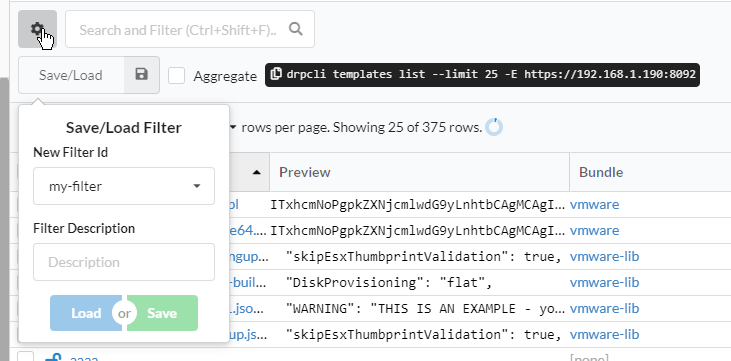731x361 pixels.
Task: Click the floppy disk save icon
Action: [142, 75]
